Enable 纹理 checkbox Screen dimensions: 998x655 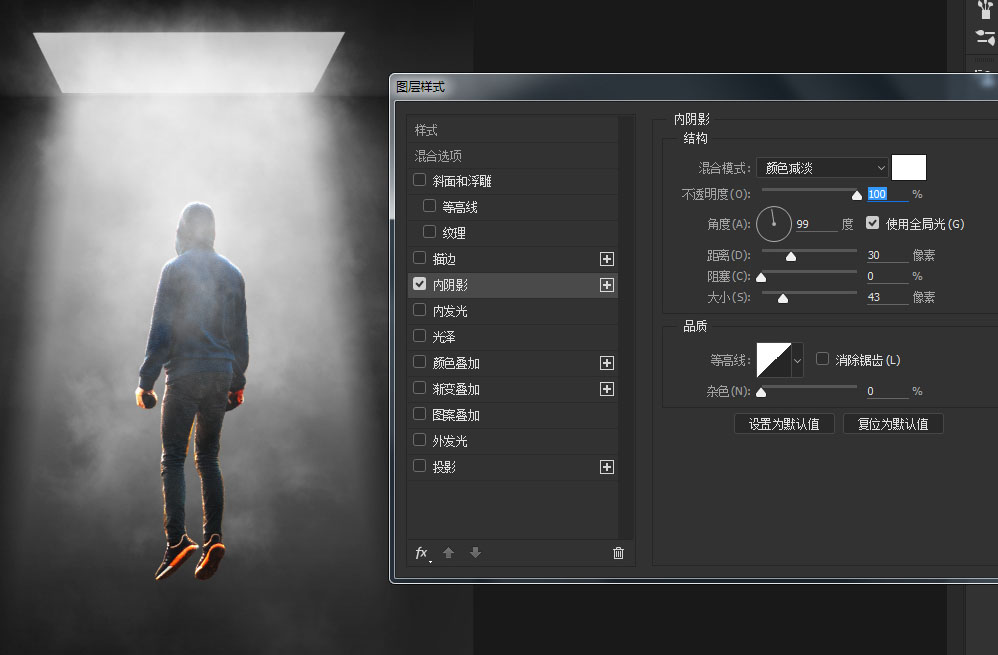coord(430,232)
